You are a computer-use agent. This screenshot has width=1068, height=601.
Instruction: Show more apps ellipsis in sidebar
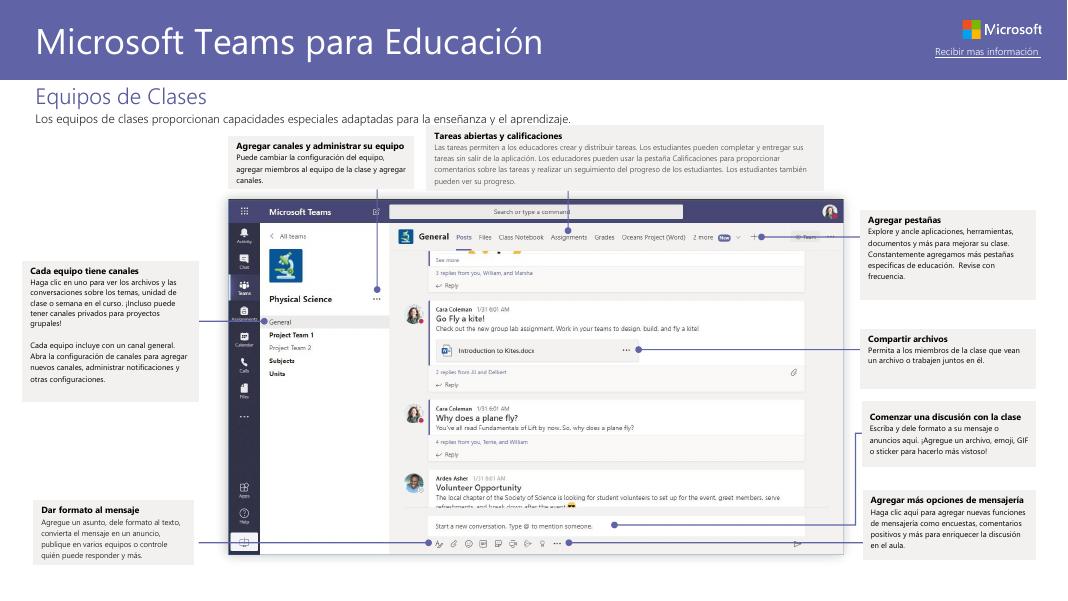[x=244, y=416]
